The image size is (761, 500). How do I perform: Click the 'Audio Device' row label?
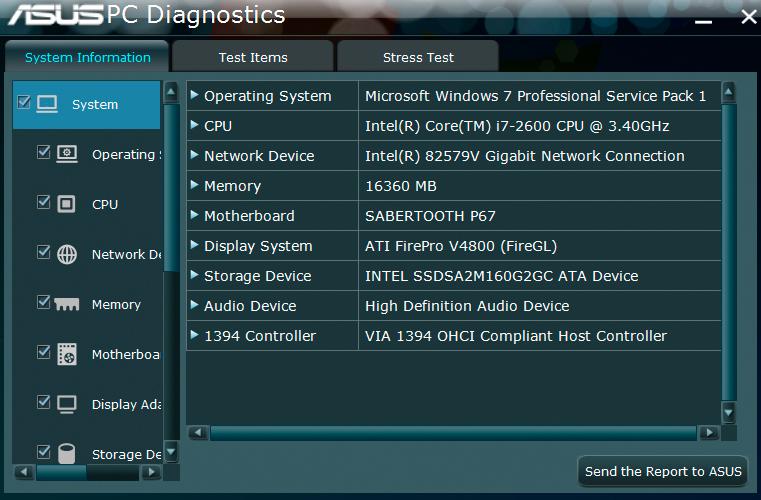click(x=250, y=306)
